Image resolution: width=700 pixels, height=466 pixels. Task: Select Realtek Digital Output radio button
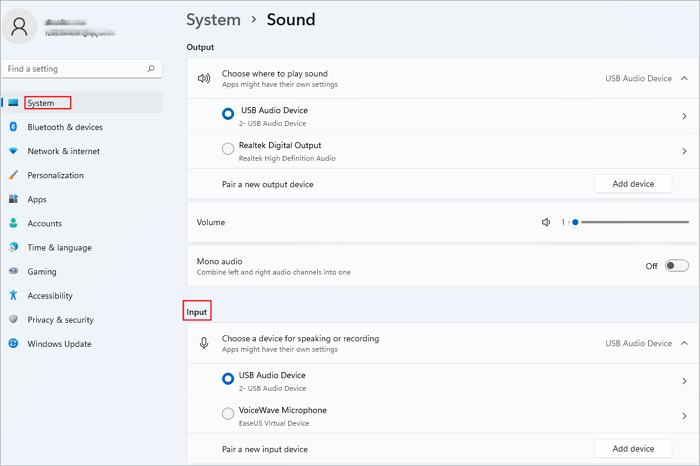228,151
